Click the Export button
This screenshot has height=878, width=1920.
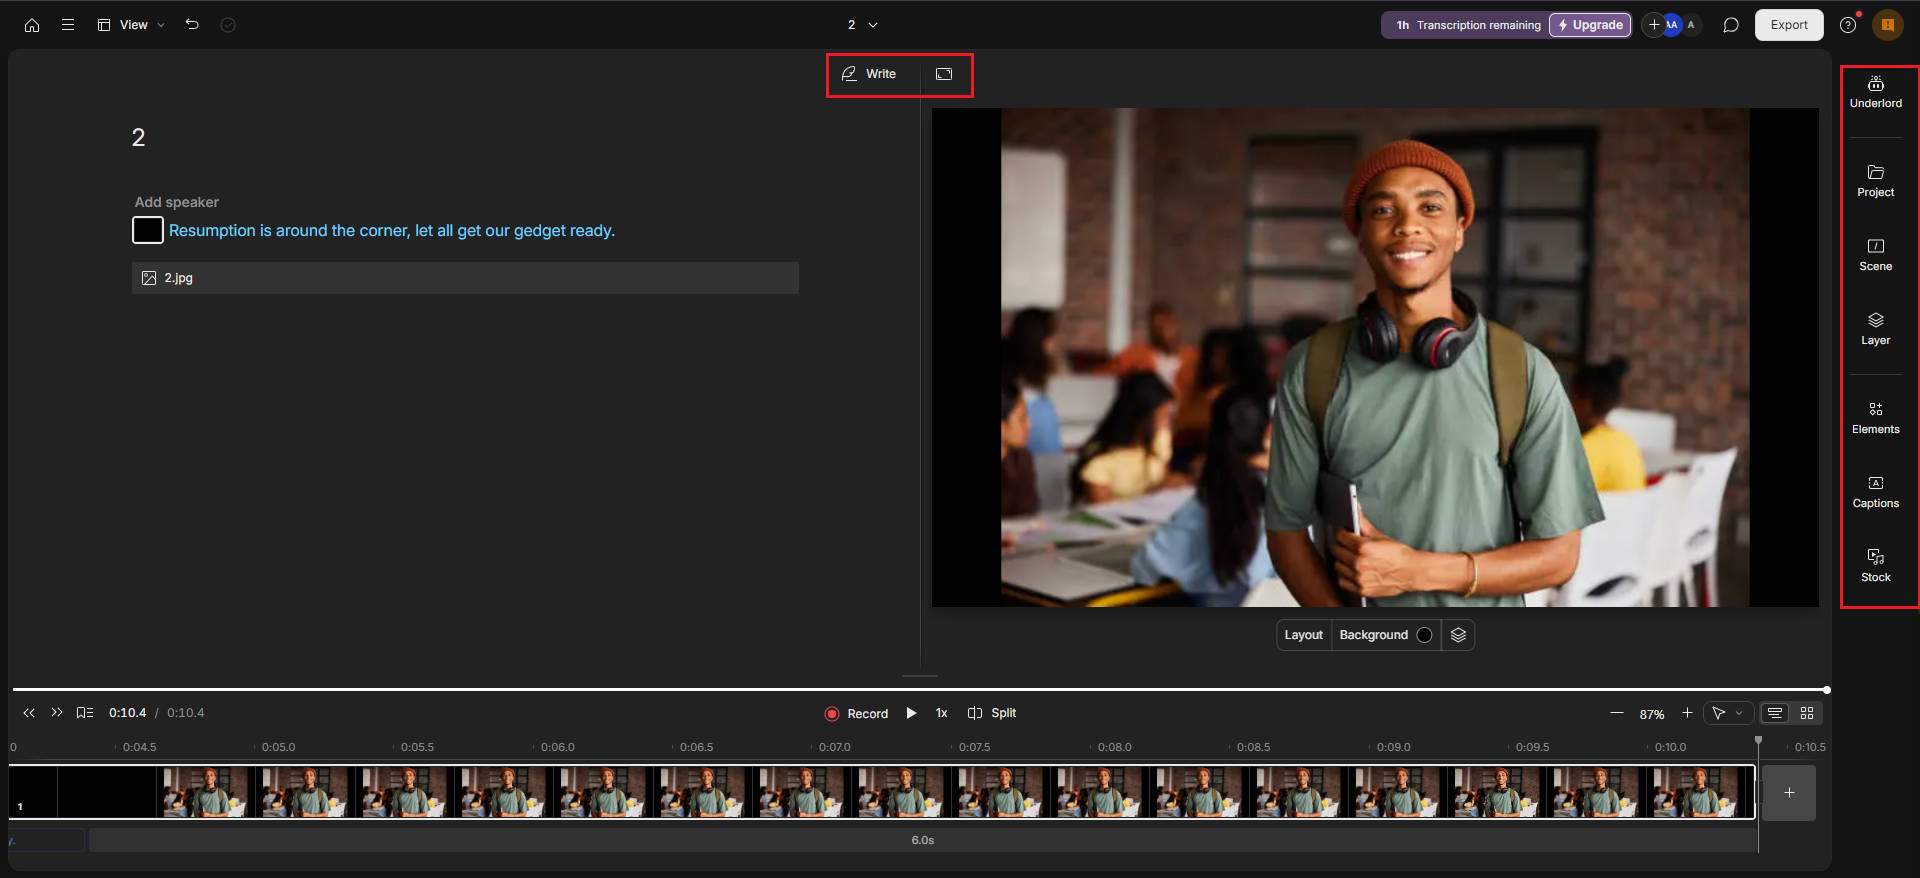(x=1788, y=25)
